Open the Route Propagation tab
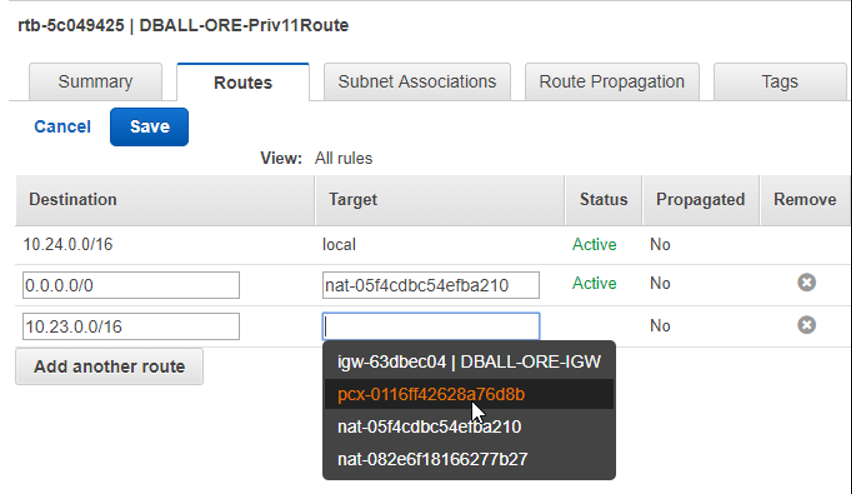The image size is (852, 494). tap(611, 82)
